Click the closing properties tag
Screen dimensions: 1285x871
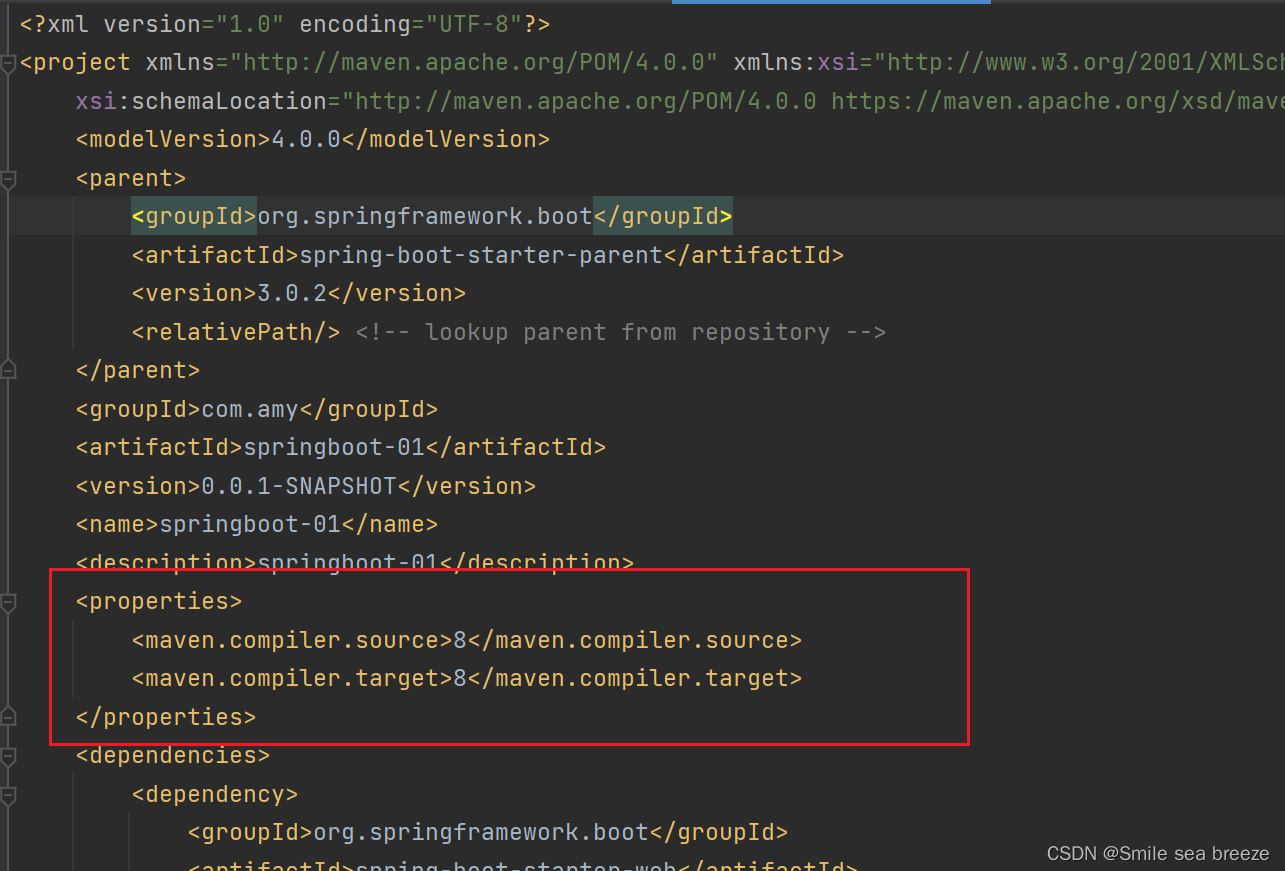pyautogui.click(x=166, y=717)
